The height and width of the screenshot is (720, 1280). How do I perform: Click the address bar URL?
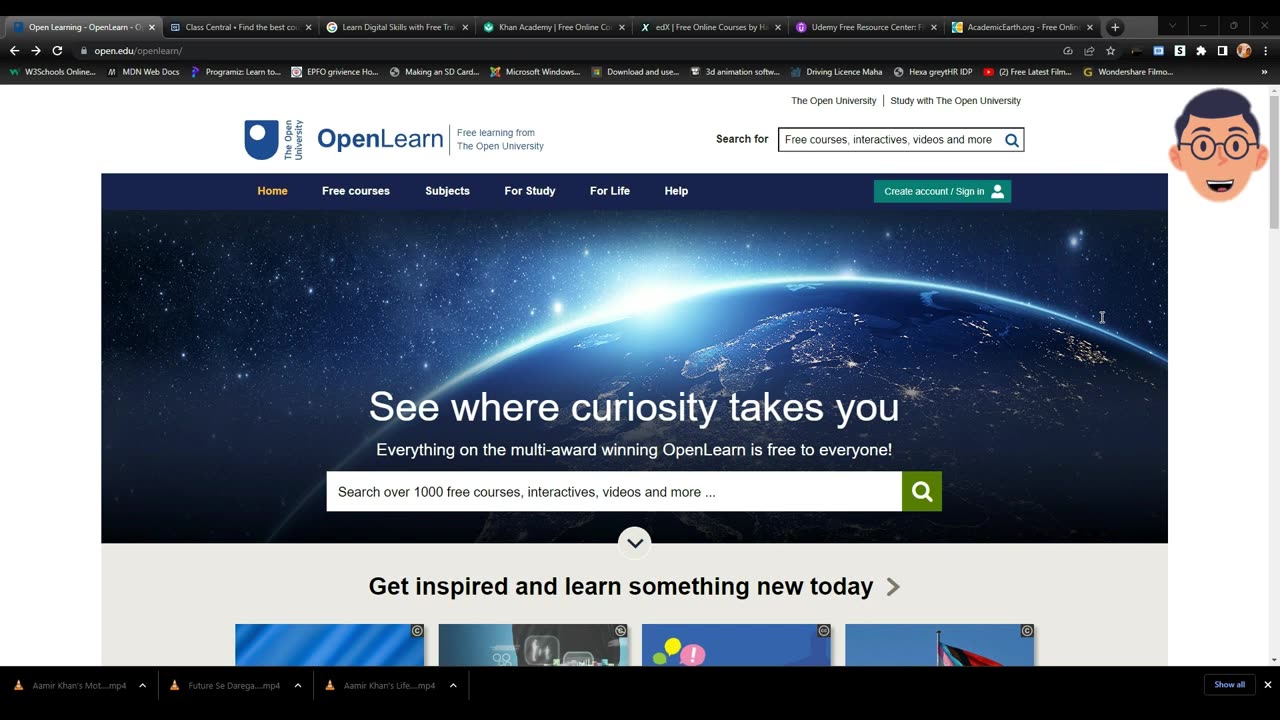coord(138,51)
